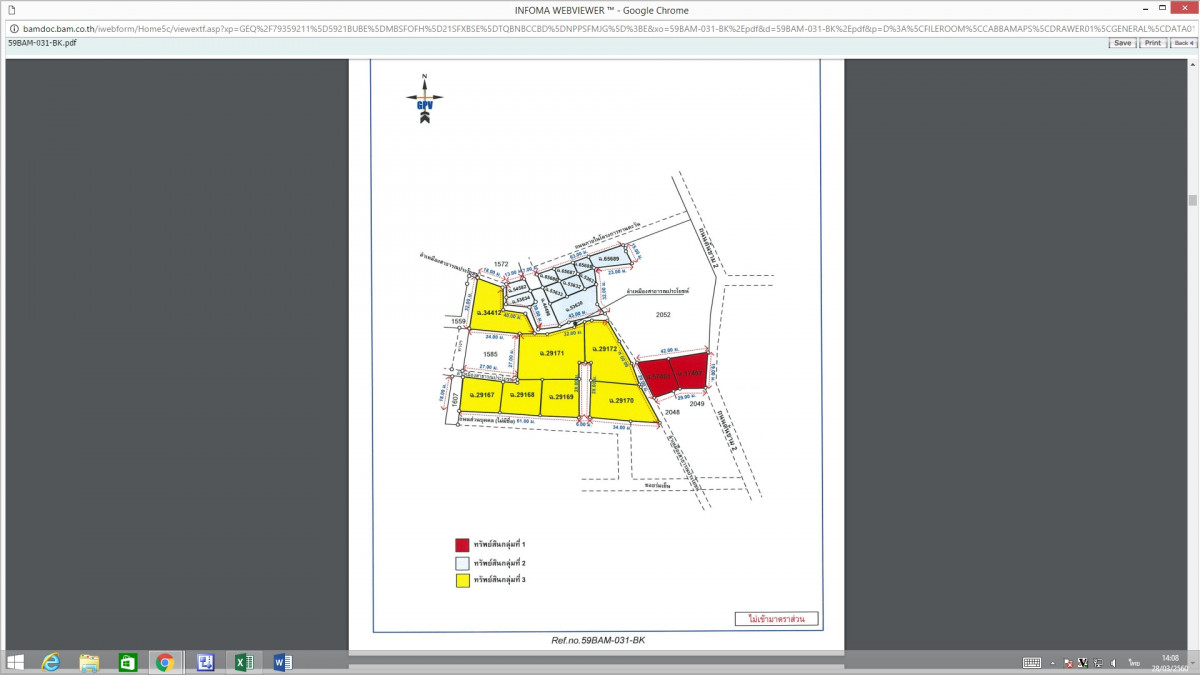This screenshot has height=675, width=1200.
Task: Click the light blue legend swatch for group 2
Action: 462,563
